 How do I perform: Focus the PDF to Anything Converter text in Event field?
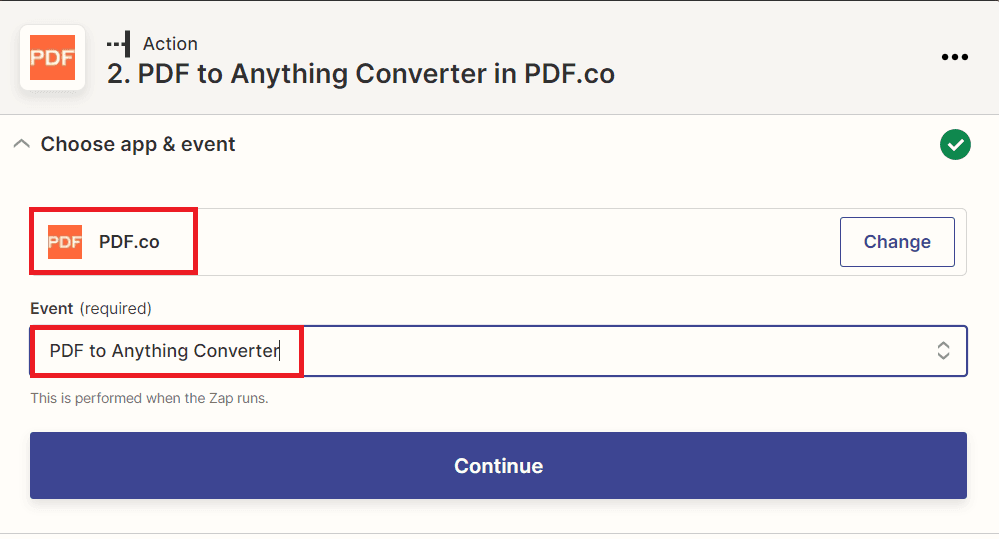coord(164,350)
